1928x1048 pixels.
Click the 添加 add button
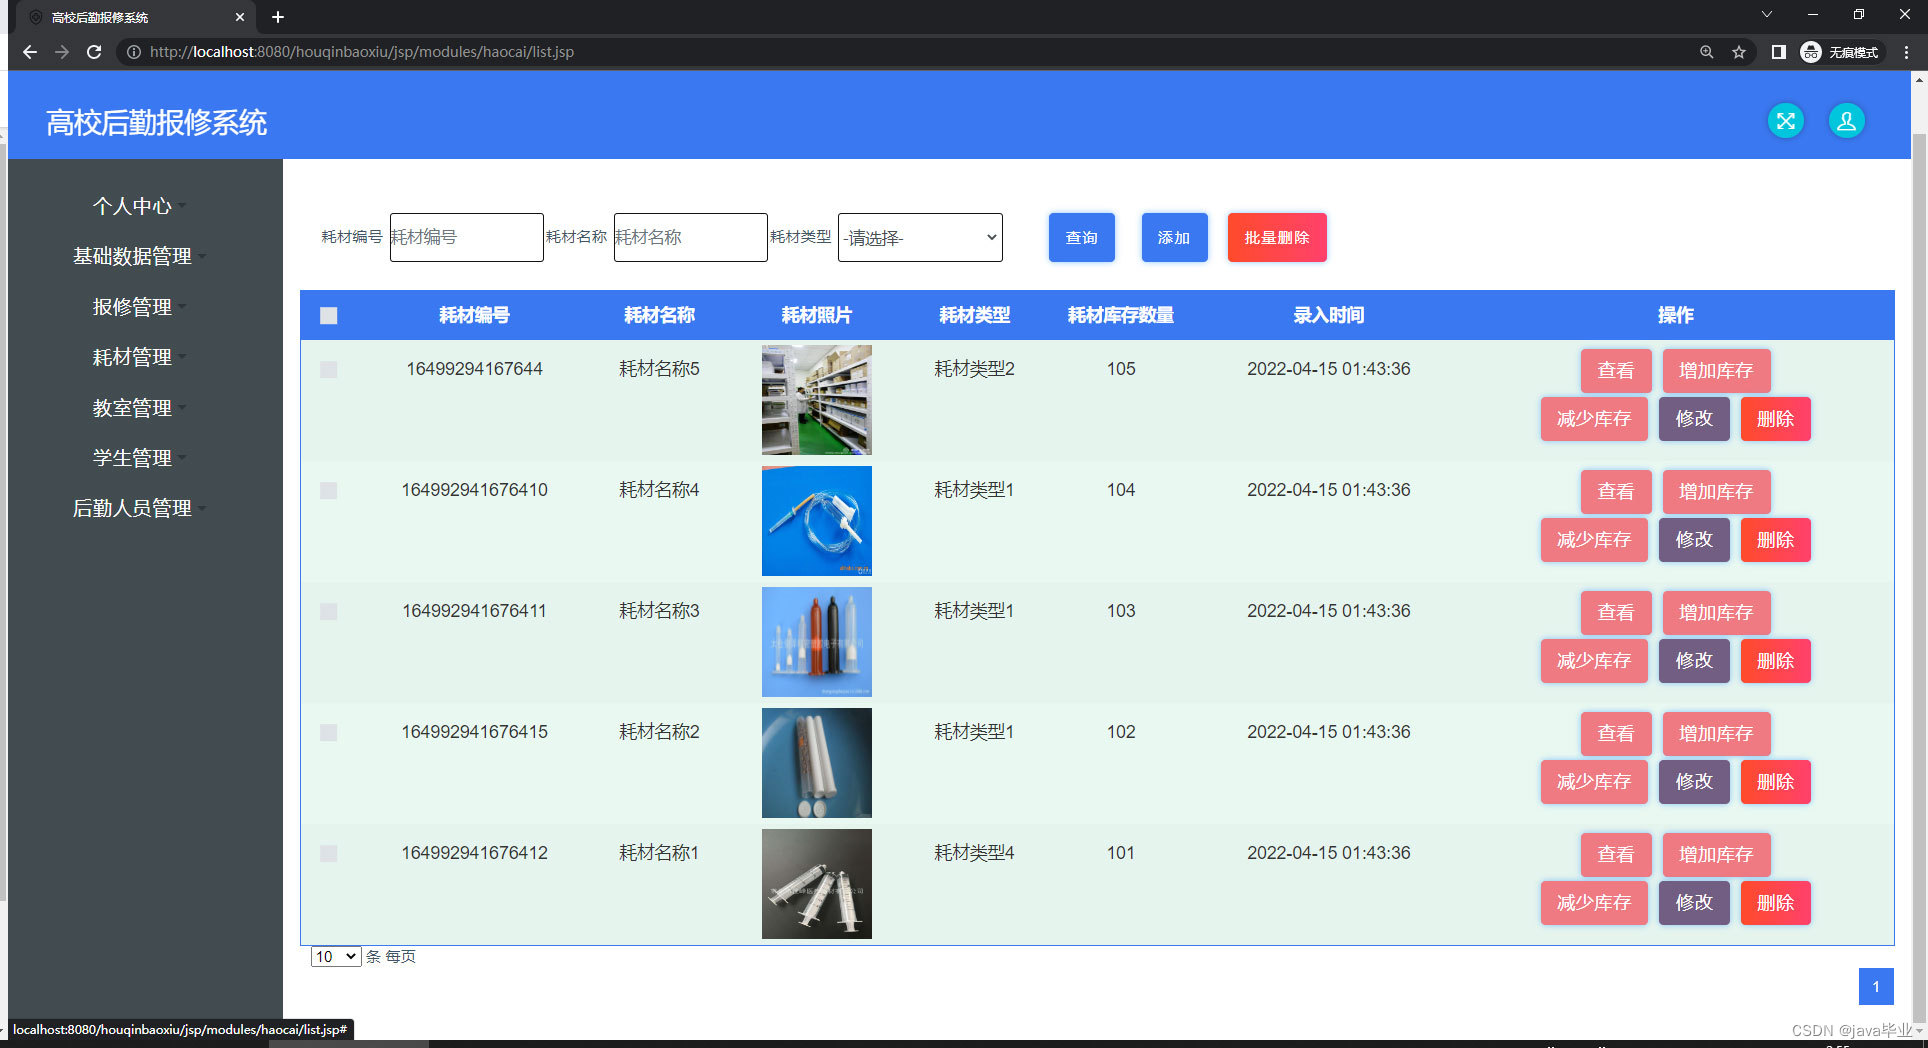coord(1174,238)
